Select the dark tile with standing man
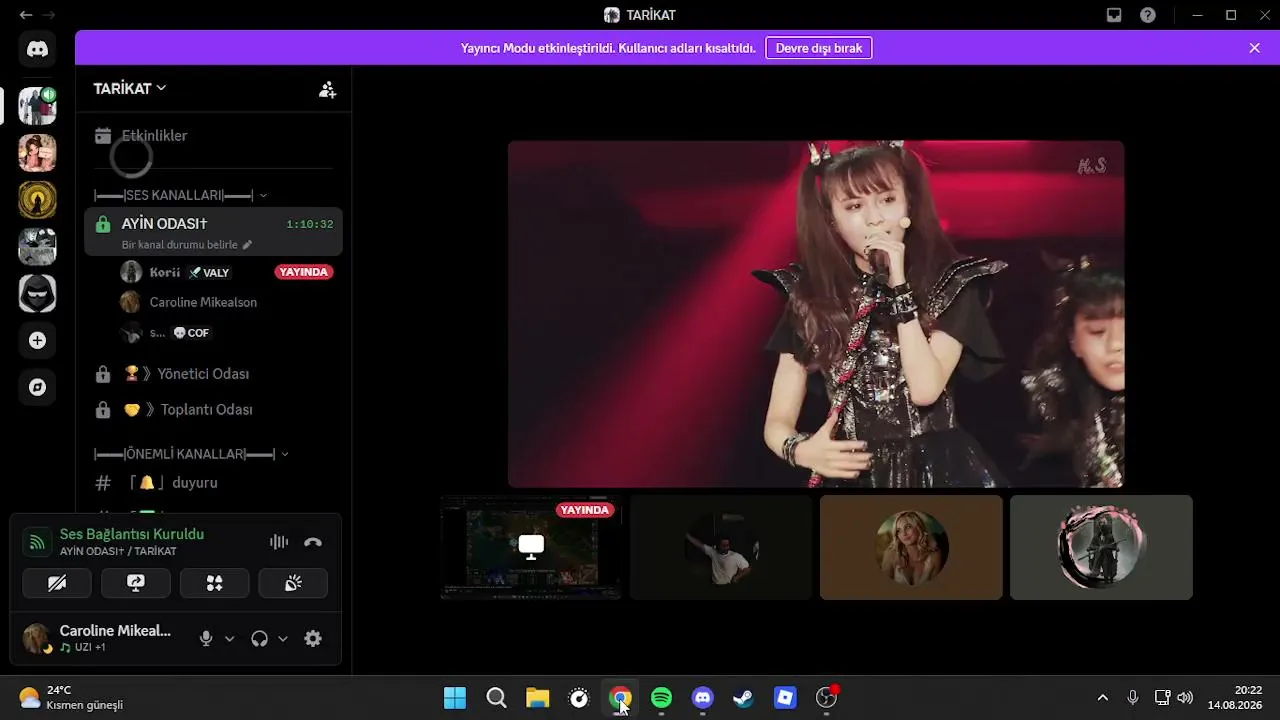 pyautogui.click(x=721, y=547)
